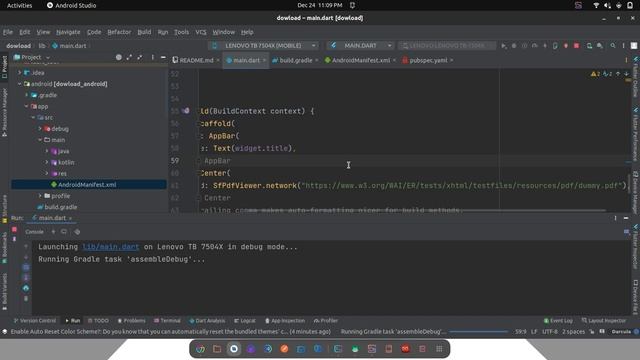Image resolution: width=640 pixels, height=360 pixels.
Task: Expand the kotlin folder in main
Action: pos(47,162)
